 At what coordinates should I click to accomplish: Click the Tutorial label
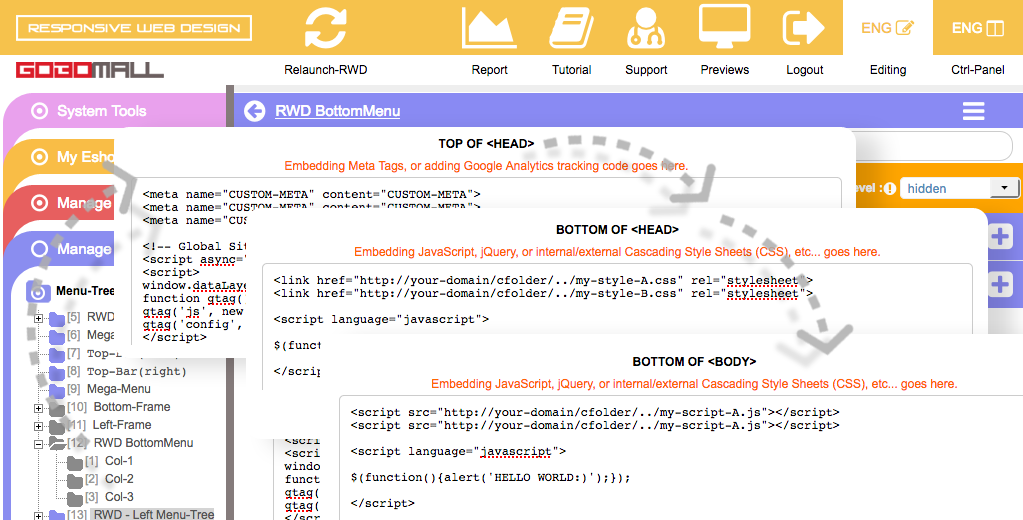572,70
